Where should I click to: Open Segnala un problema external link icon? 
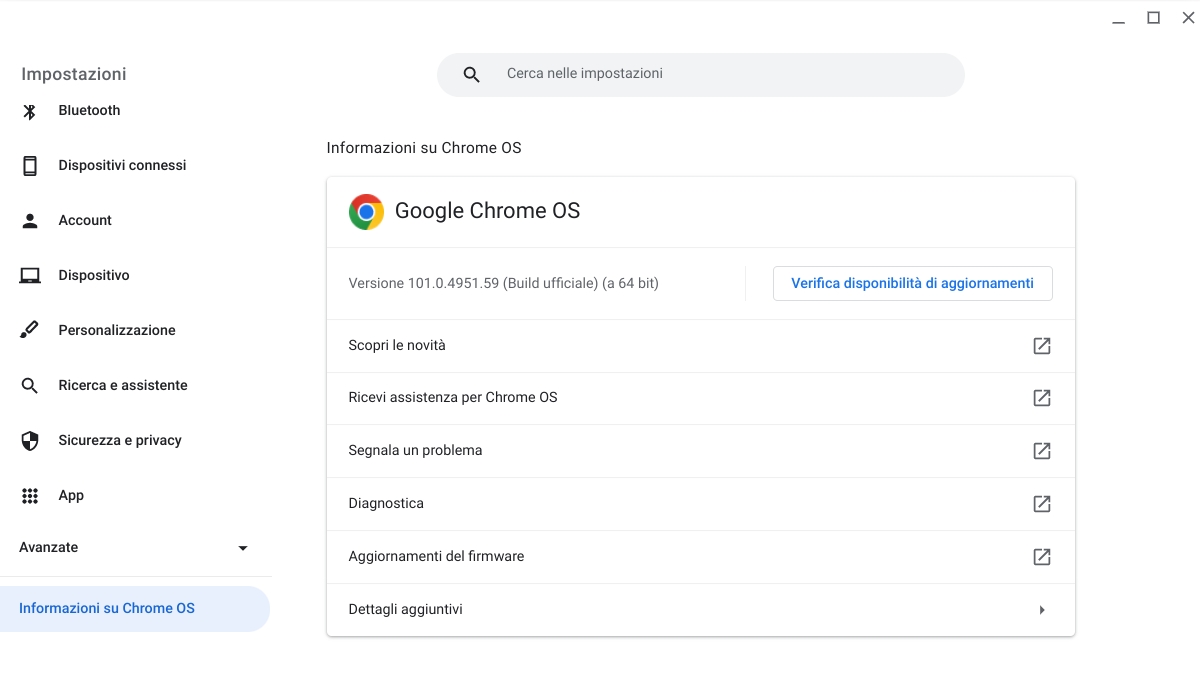[x=1041, y=450]
